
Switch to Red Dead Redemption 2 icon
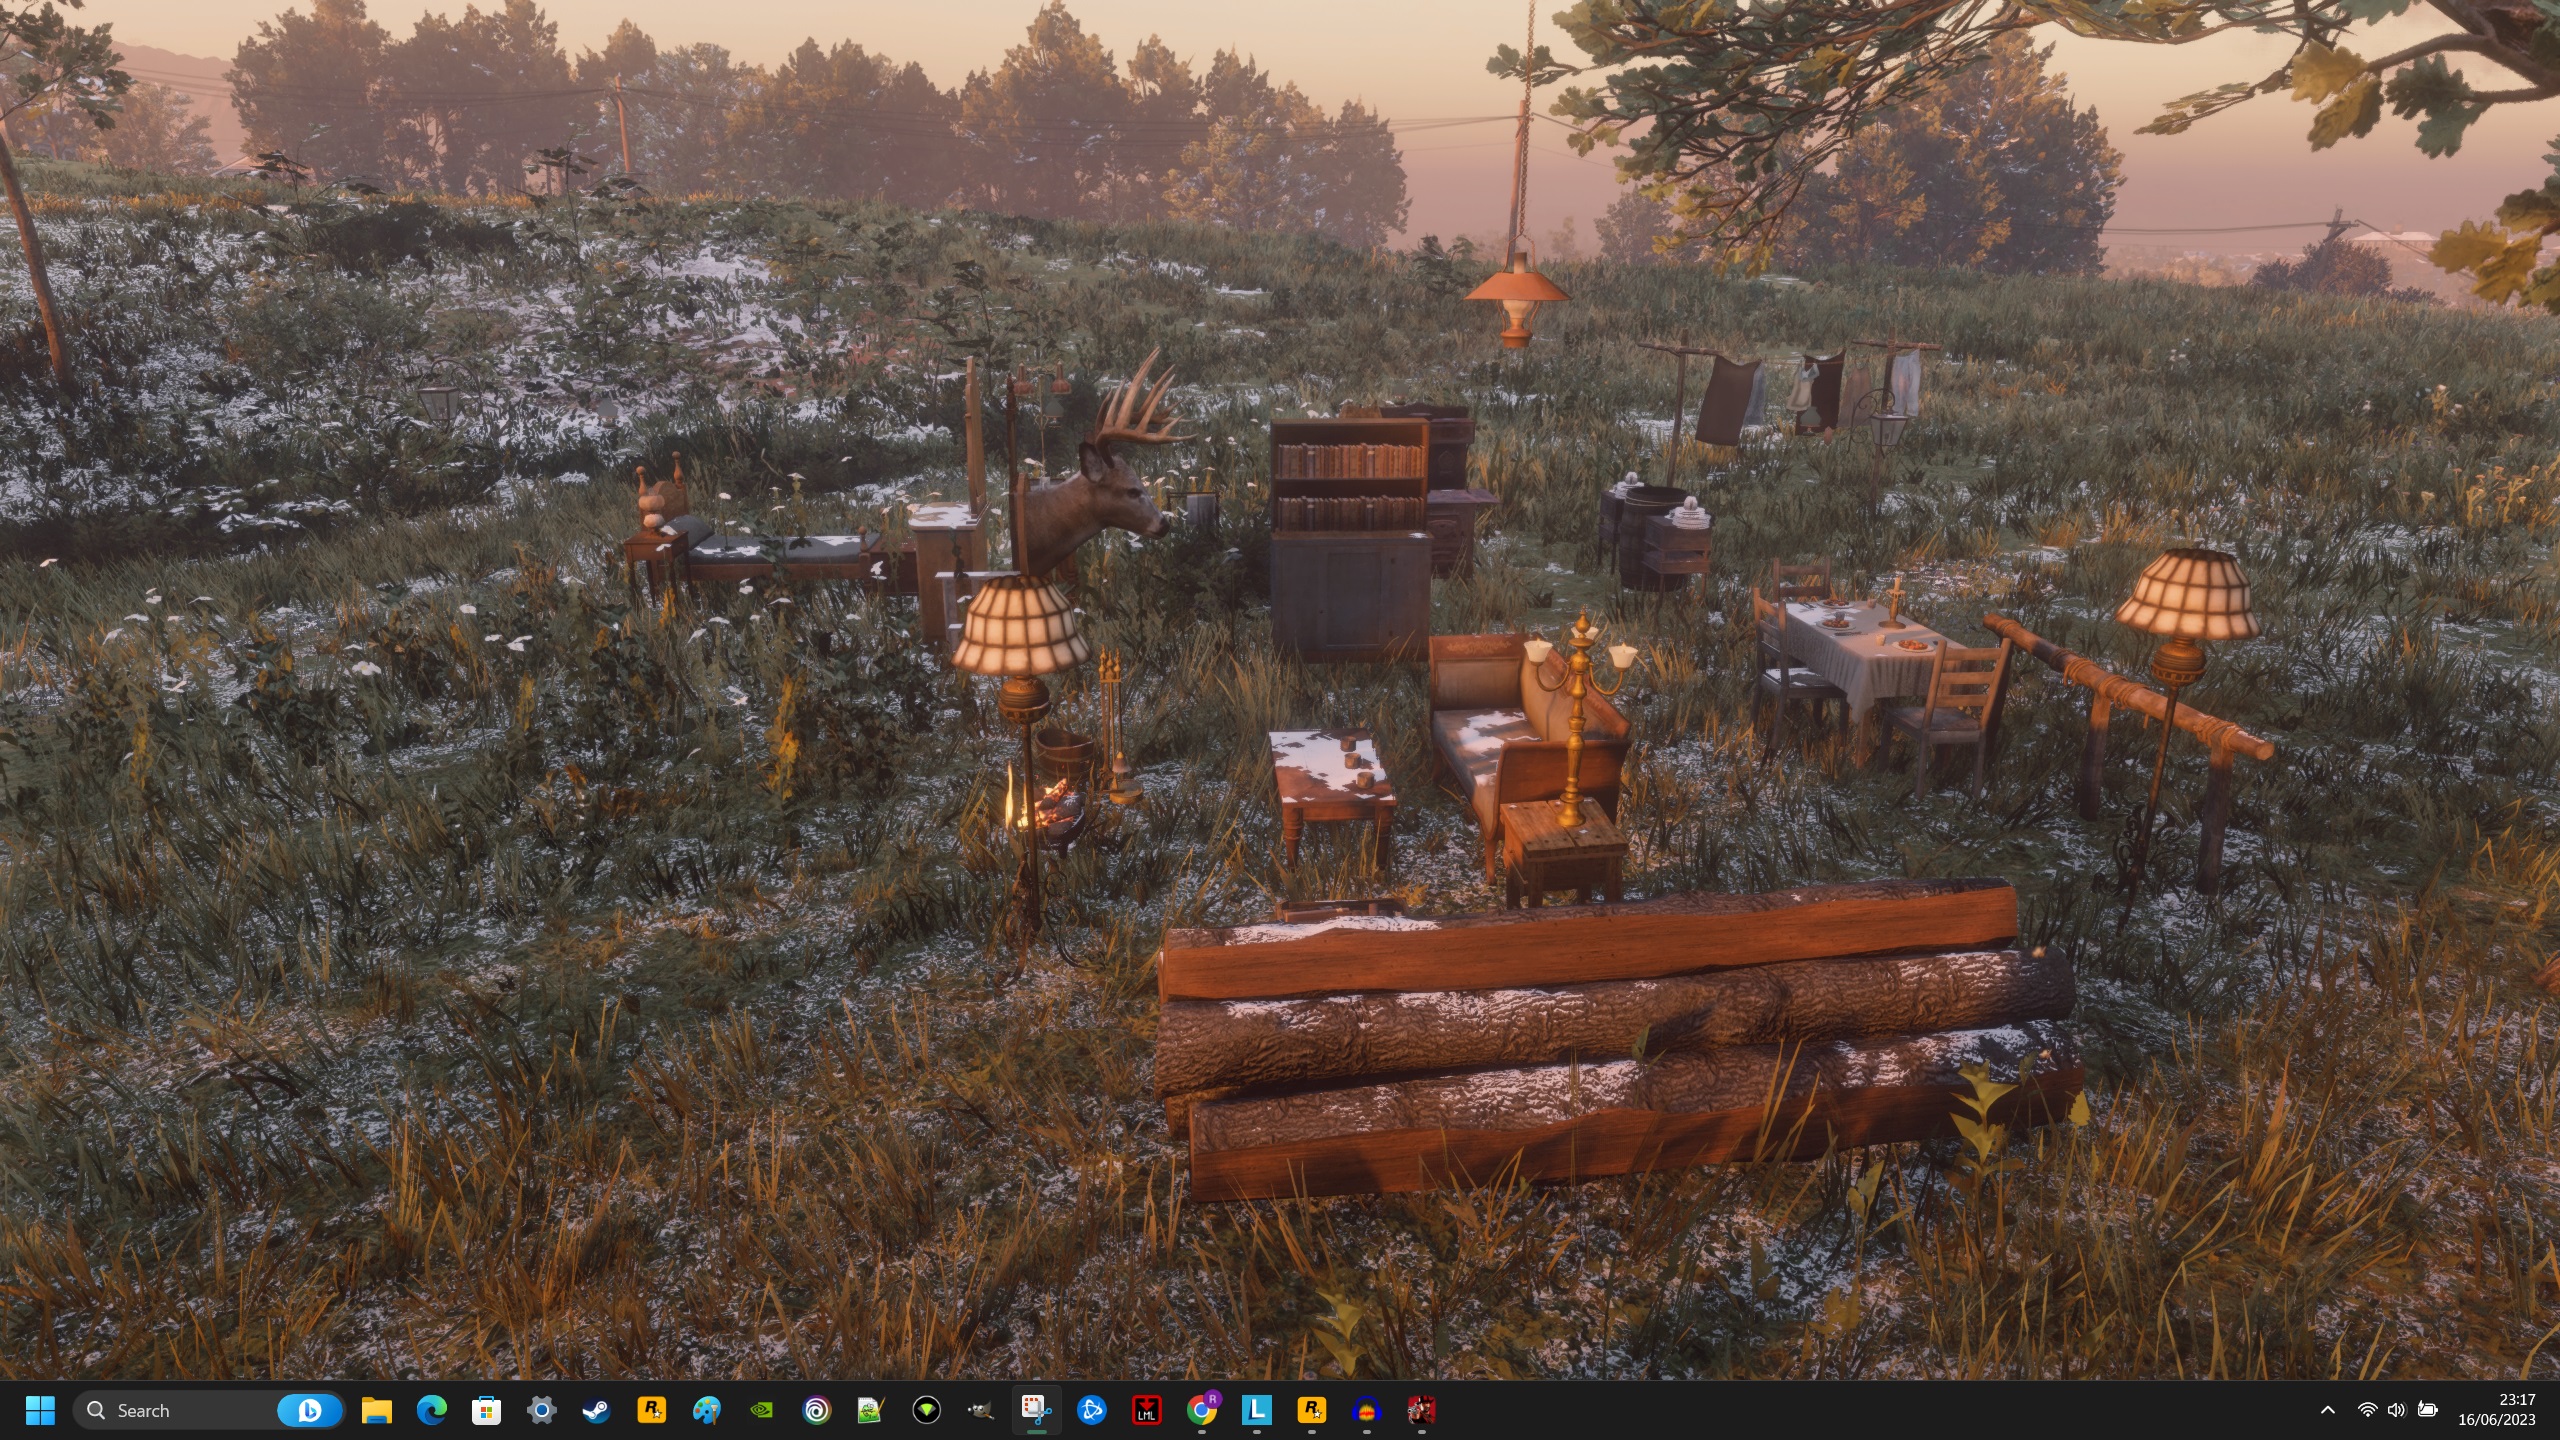click(1422, 1410)
